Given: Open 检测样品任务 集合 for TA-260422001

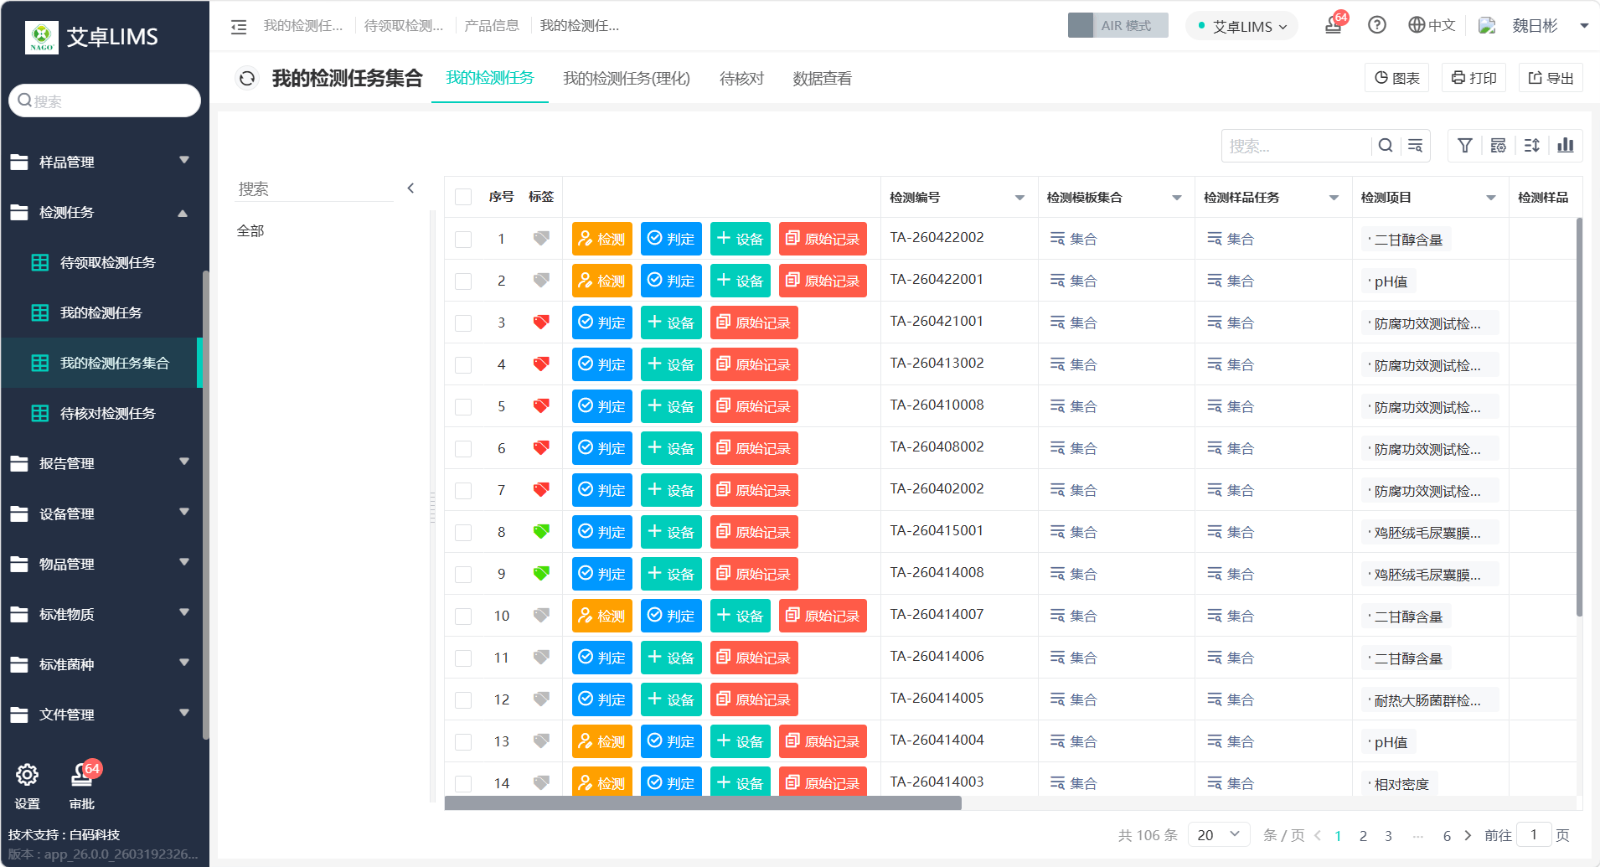Looking at the screenshot, I should coord(1214,281).
